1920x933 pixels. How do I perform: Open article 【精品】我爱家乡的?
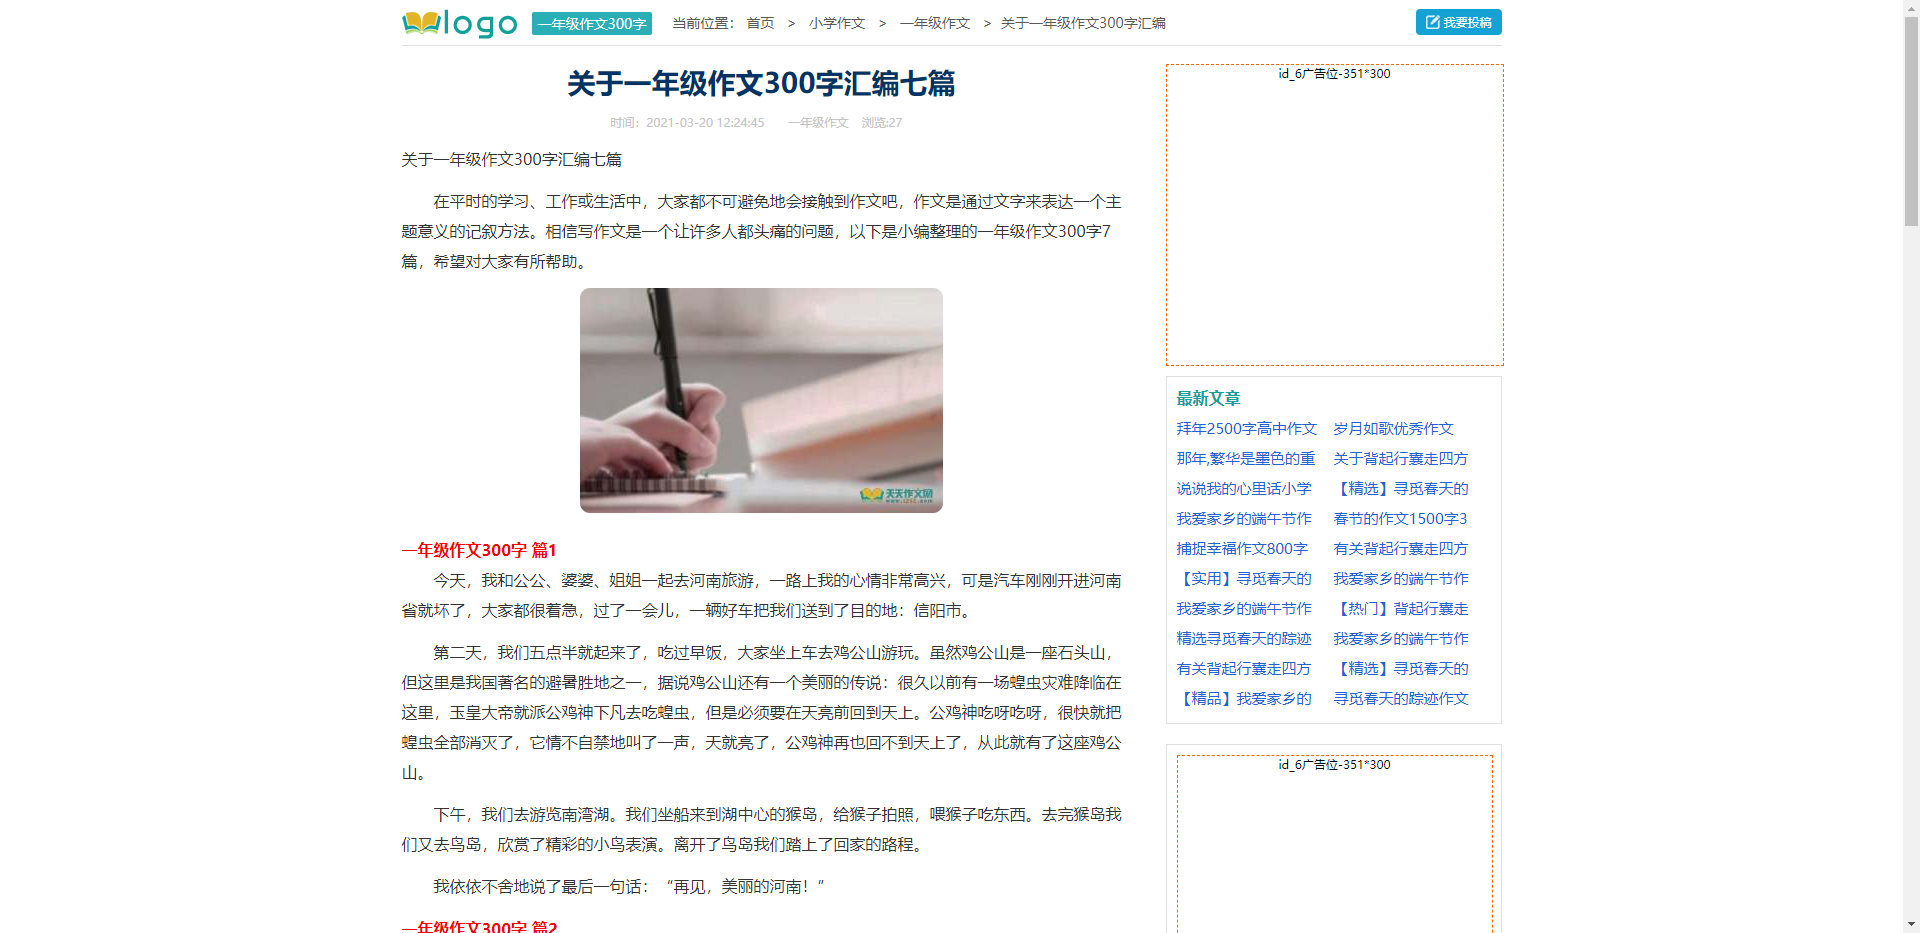(1244, 699)
